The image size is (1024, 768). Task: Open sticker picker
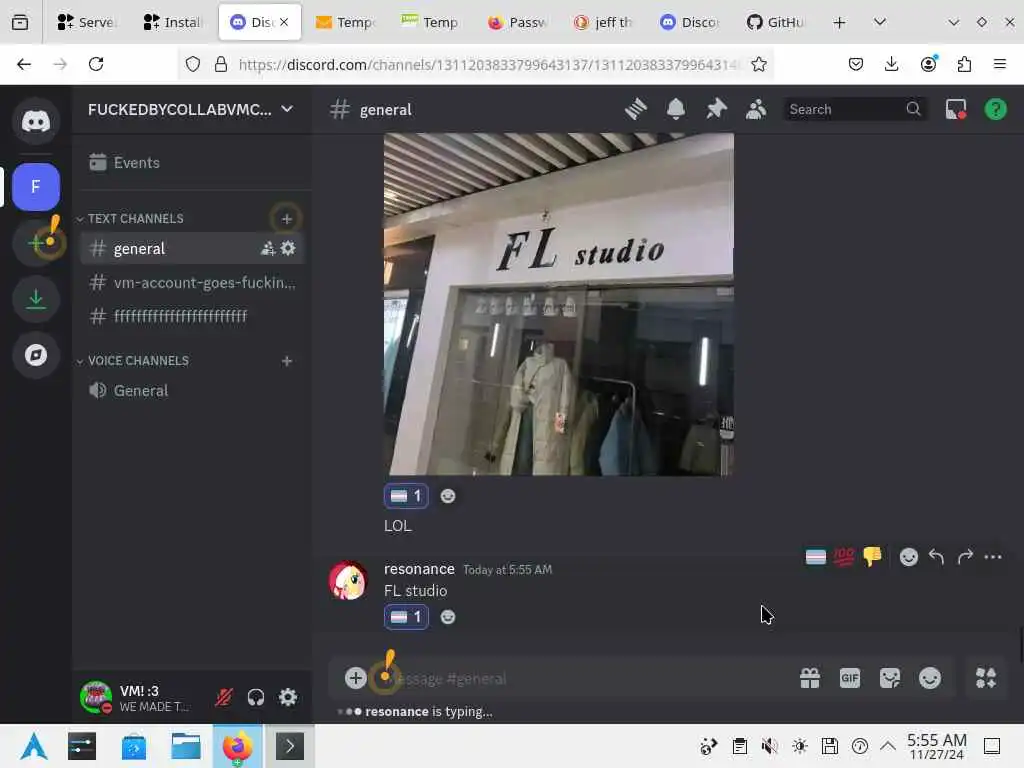[x=889, y=678]
